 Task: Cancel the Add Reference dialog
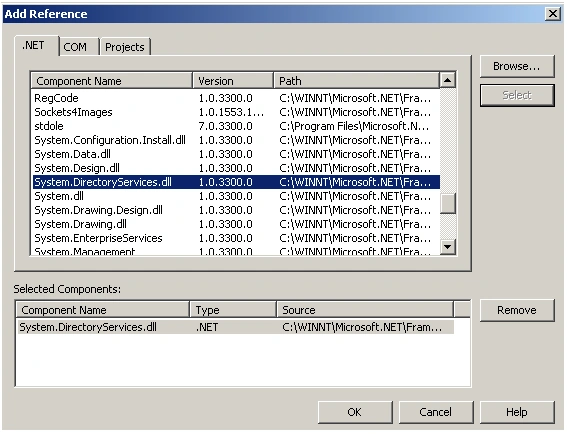(x=436, y=412)
